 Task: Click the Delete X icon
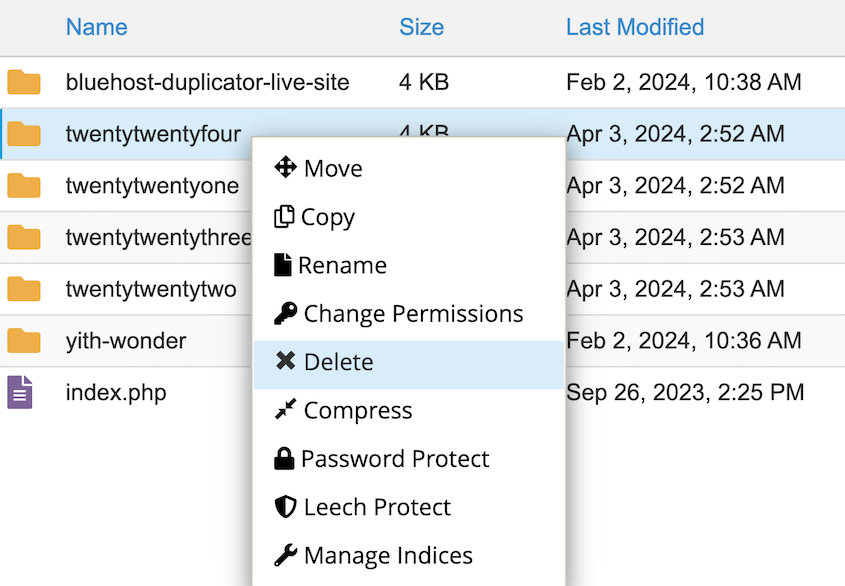point(285,361)
